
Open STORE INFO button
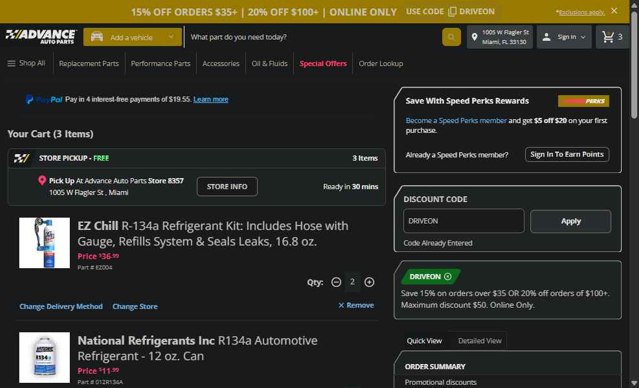tap(227, 187)
